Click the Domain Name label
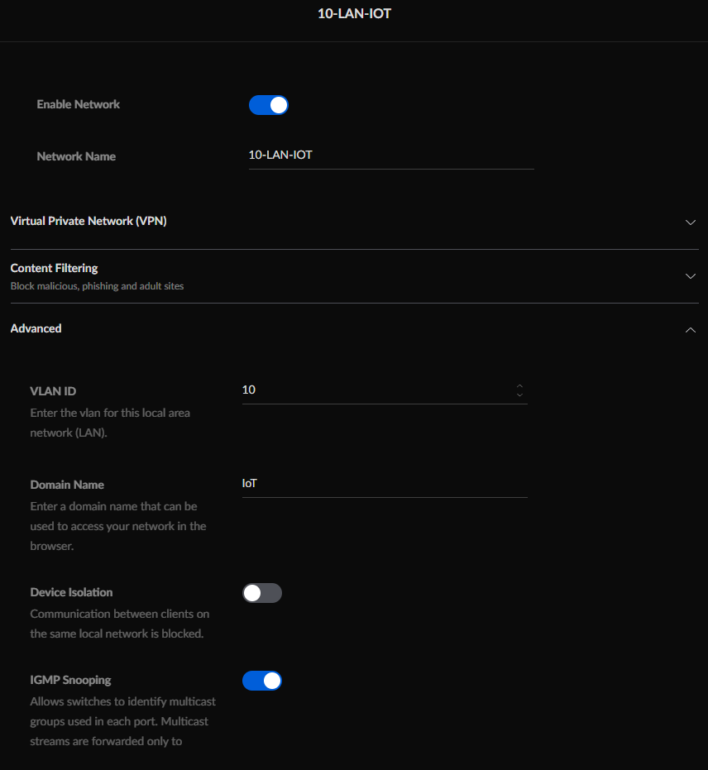 [67, 485]
